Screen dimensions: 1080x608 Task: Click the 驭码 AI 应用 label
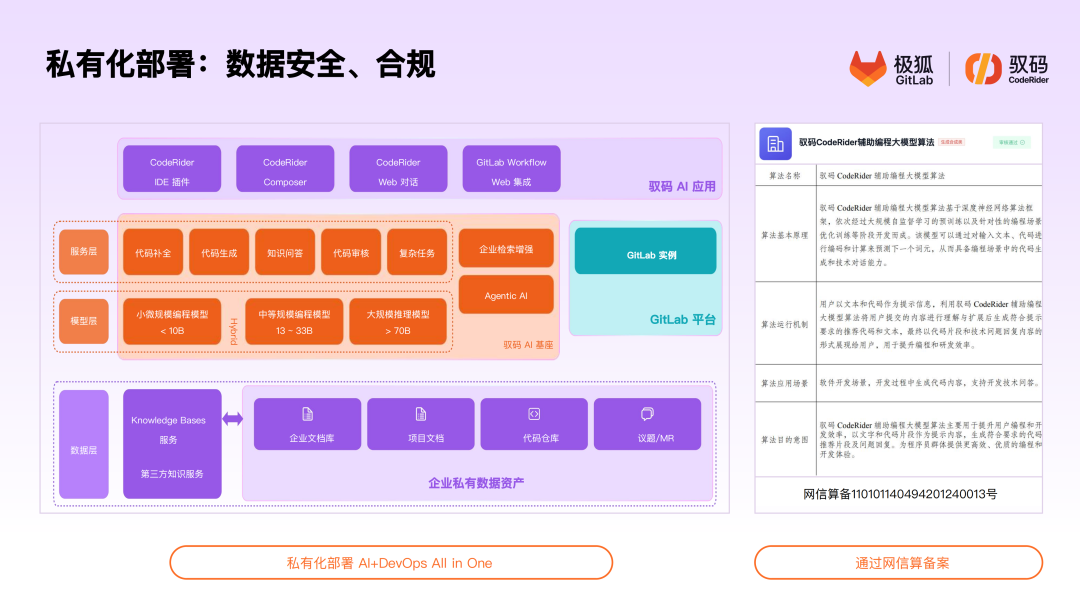point(682,187)
